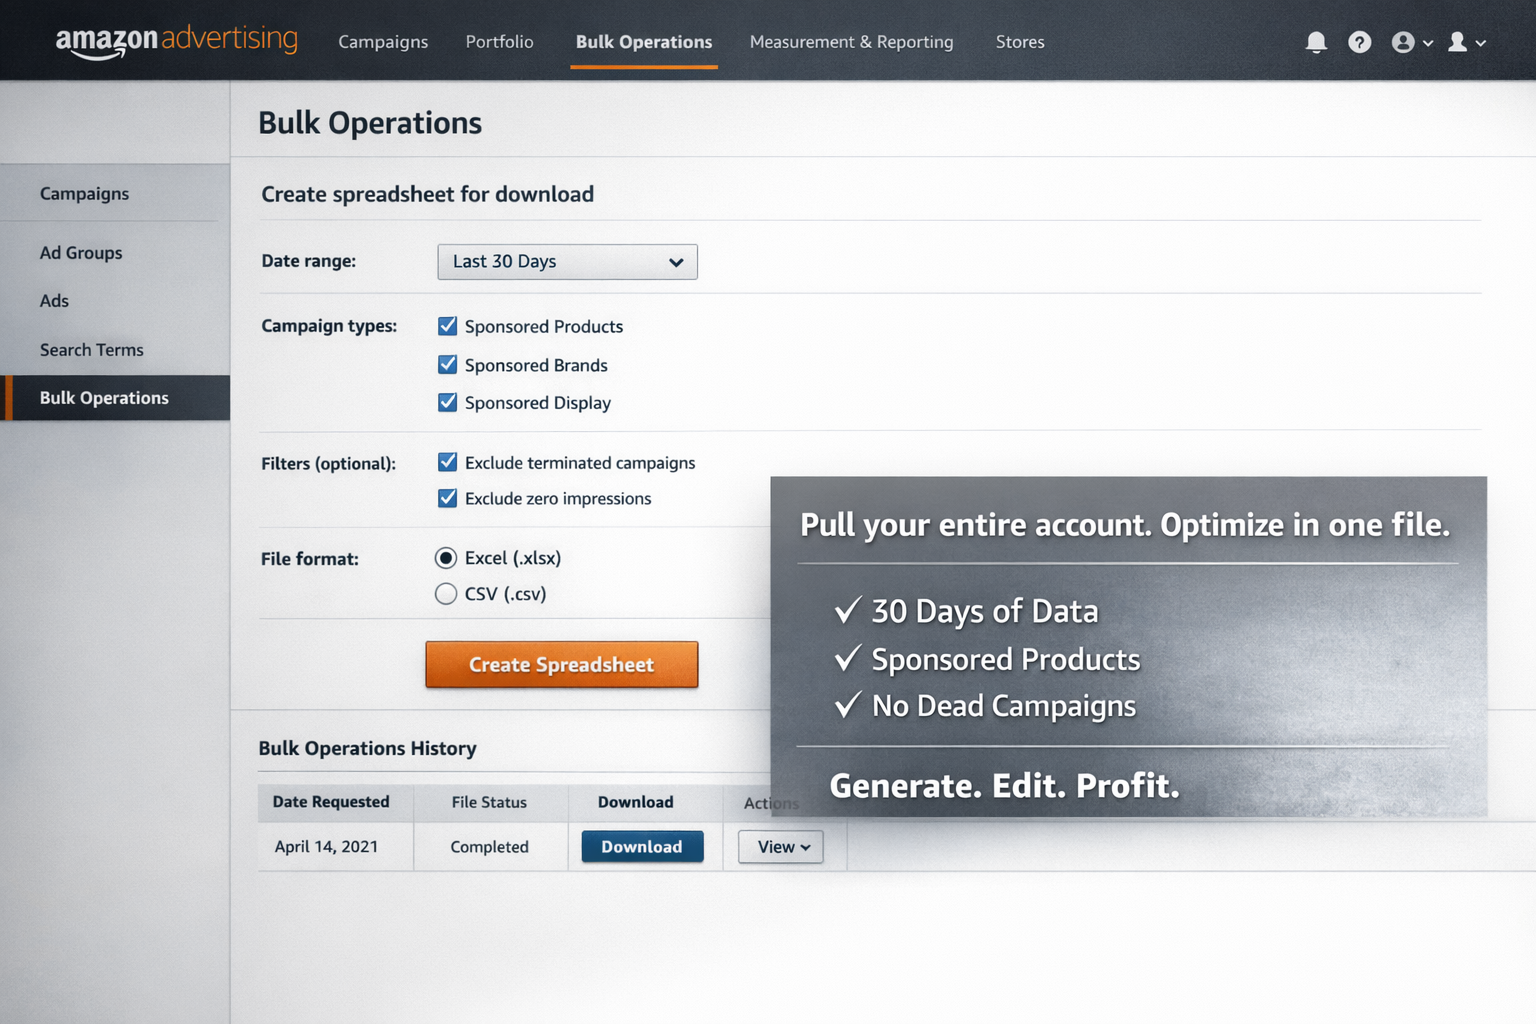
Task: Open the account chevron dropdown
Action: coord(1428,43)
